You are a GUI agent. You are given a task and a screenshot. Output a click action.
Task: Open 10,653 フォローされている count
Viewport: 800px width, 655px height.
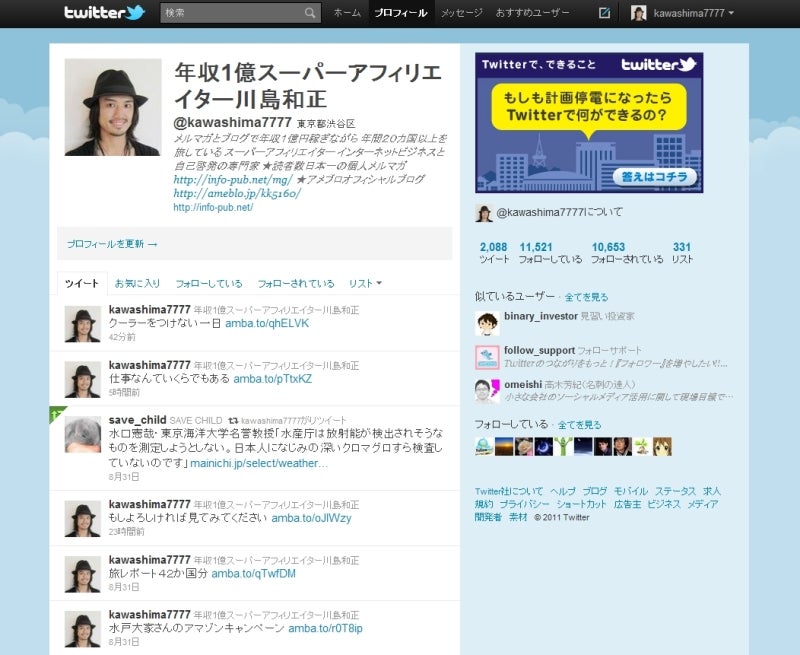[x=627, y=253]
